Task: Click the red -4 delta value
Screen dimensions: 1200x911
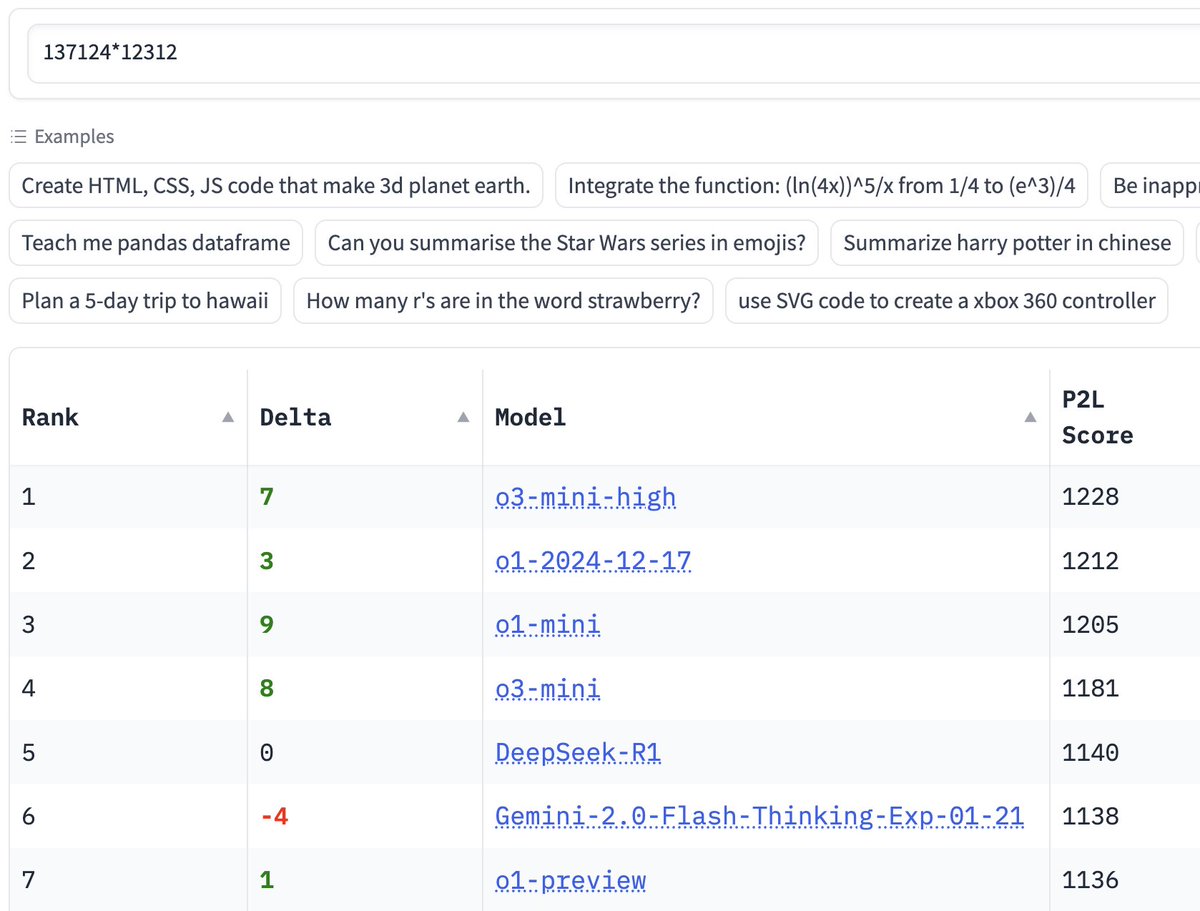Action: coord(274,817)
